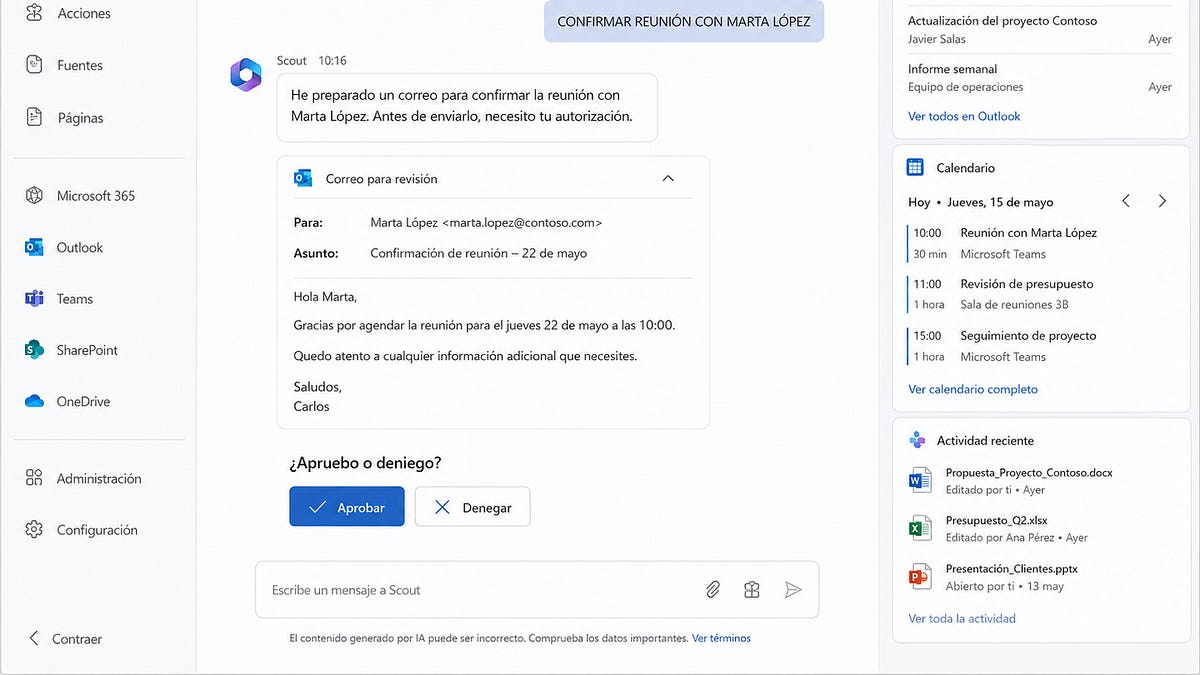Open the Ver términos link

pos(721,638)
